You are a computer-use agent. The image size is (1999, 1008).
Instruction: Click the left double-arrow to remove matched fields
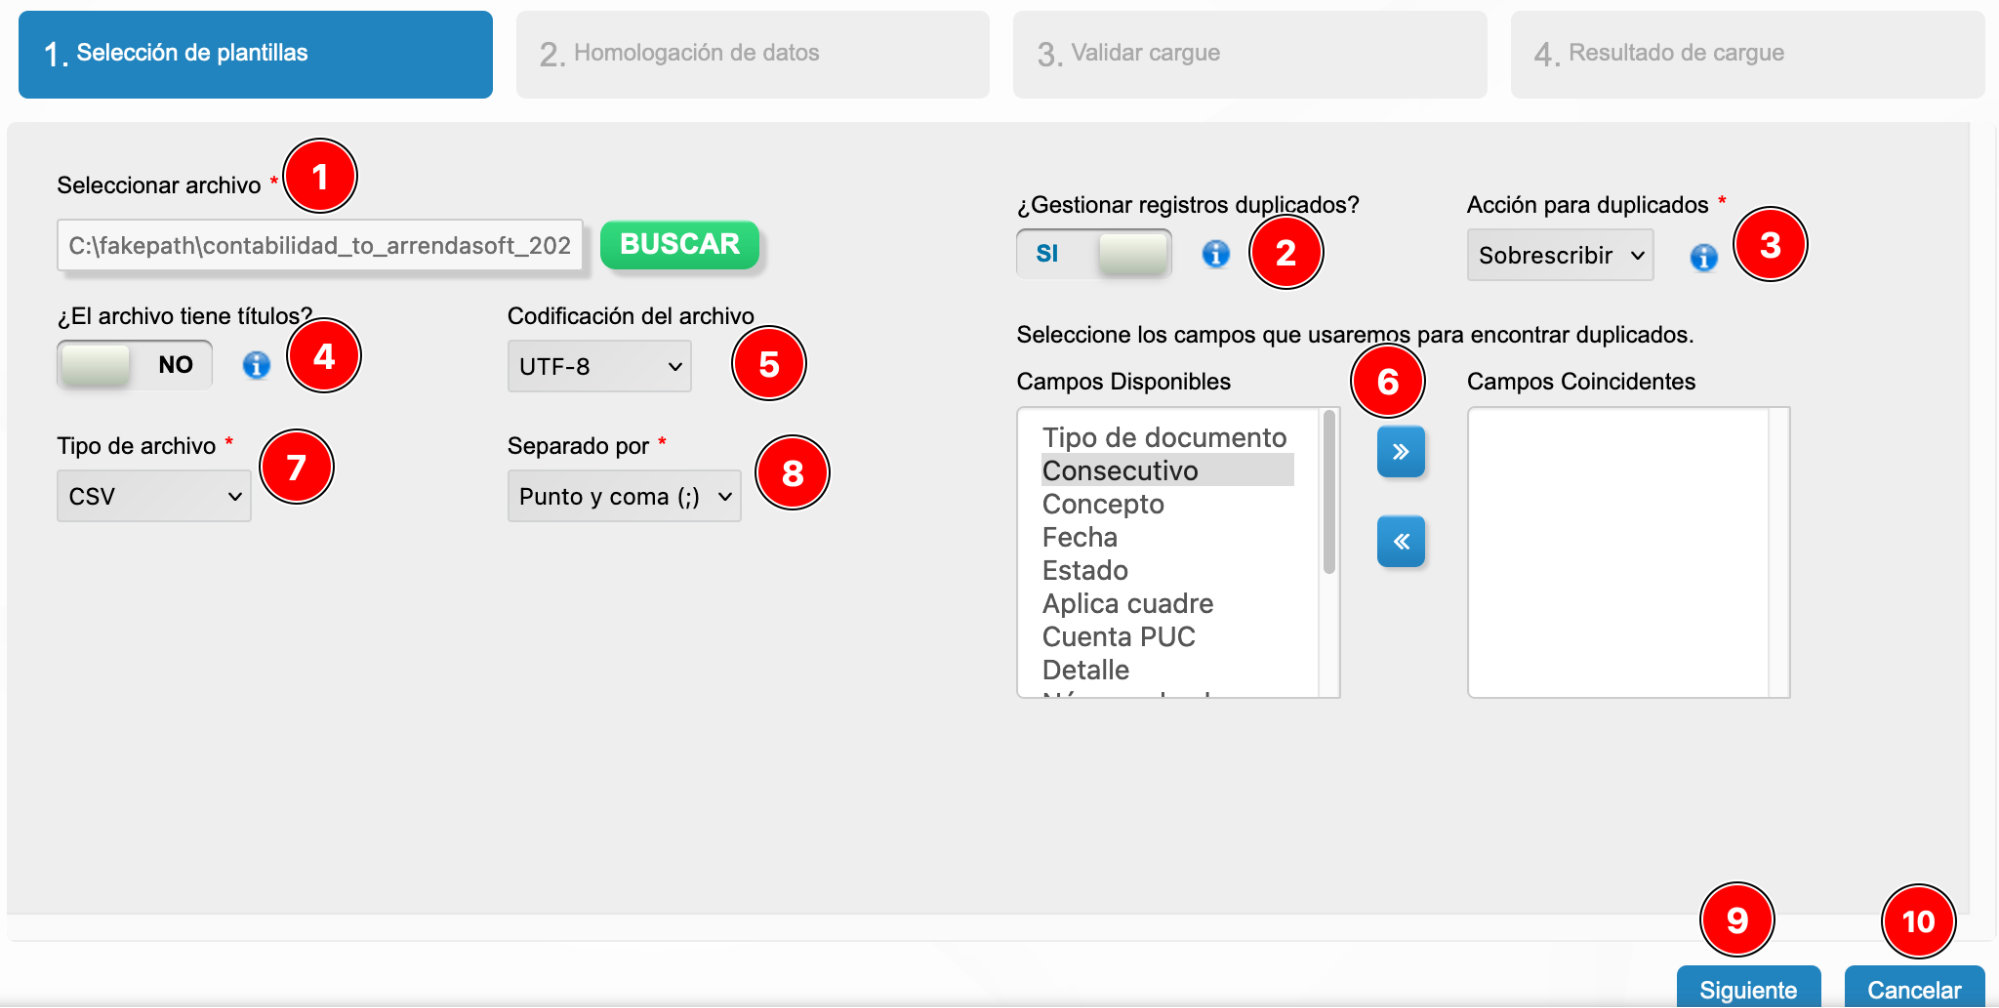point(1400,541)
